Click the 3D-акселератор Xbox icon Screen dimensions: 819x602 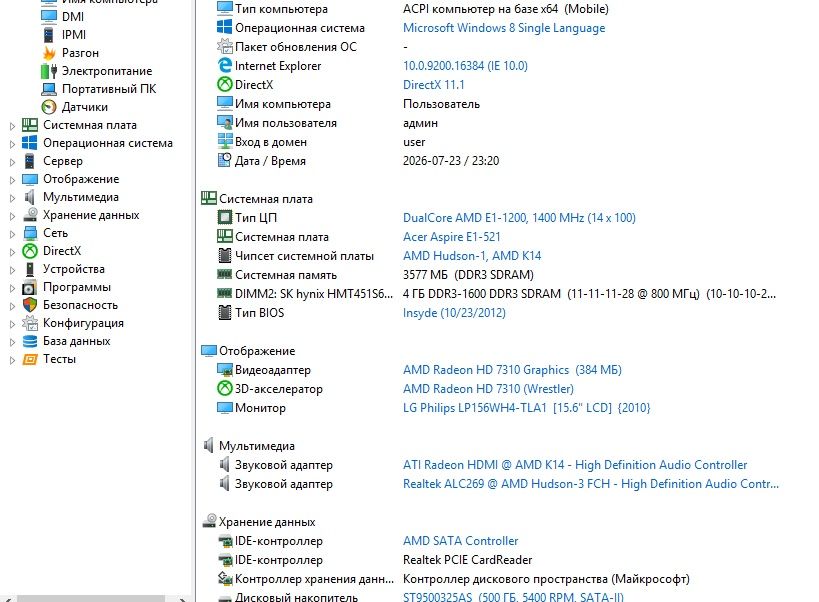(225, 388)
